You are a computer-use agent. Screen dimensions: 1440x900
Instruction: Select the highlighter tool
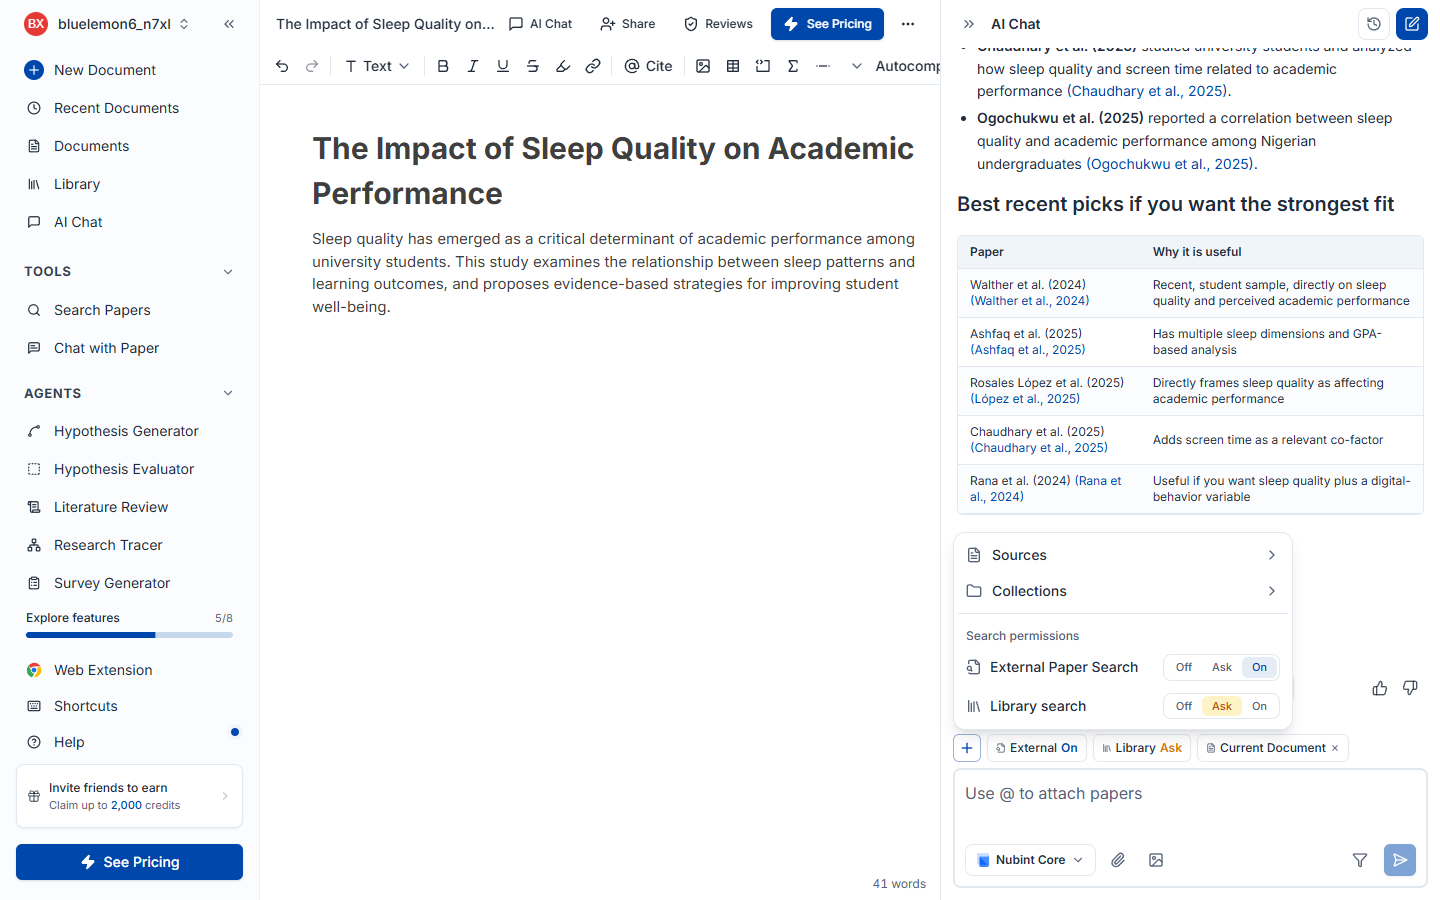563,66
